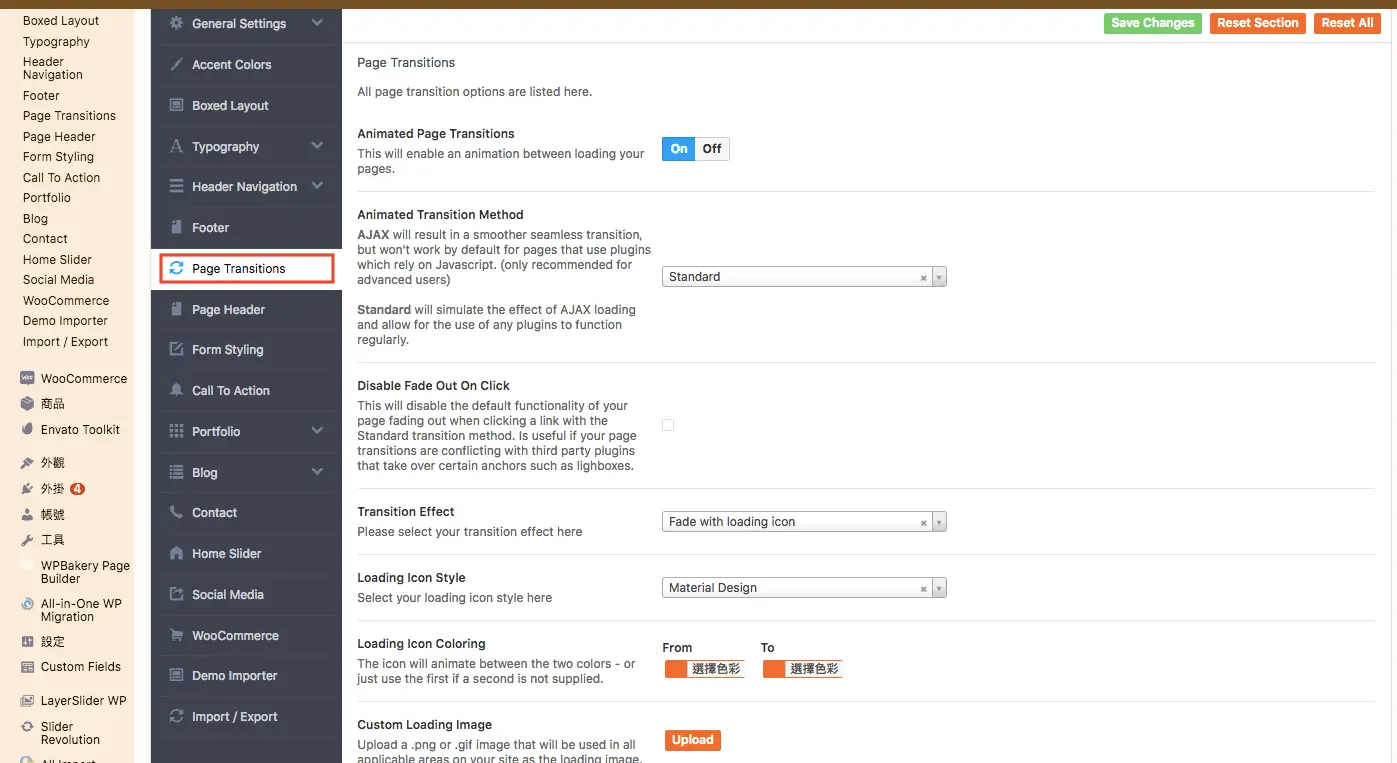
Task: Expand the General Settings chevron
Action: click(317, 23)
